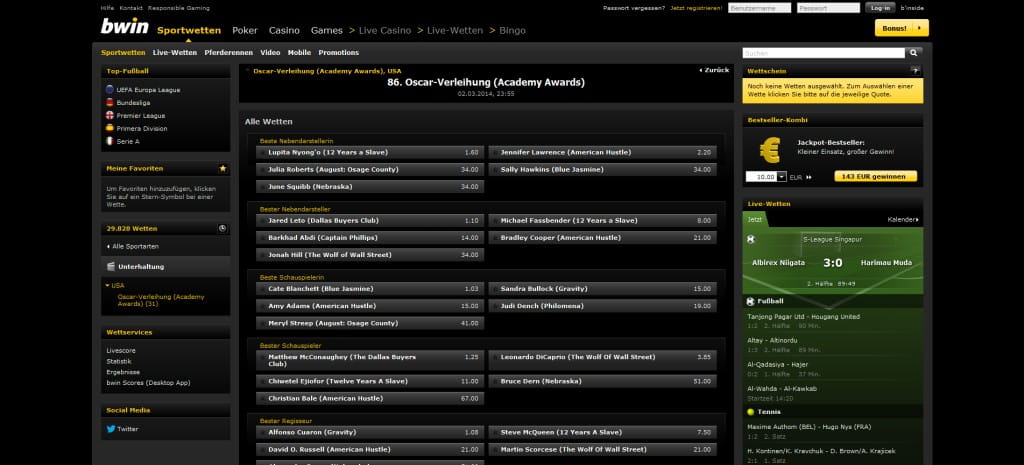Open the Games main tab
The height and width of the screenshot is (465, 1024).
point(327,31)
